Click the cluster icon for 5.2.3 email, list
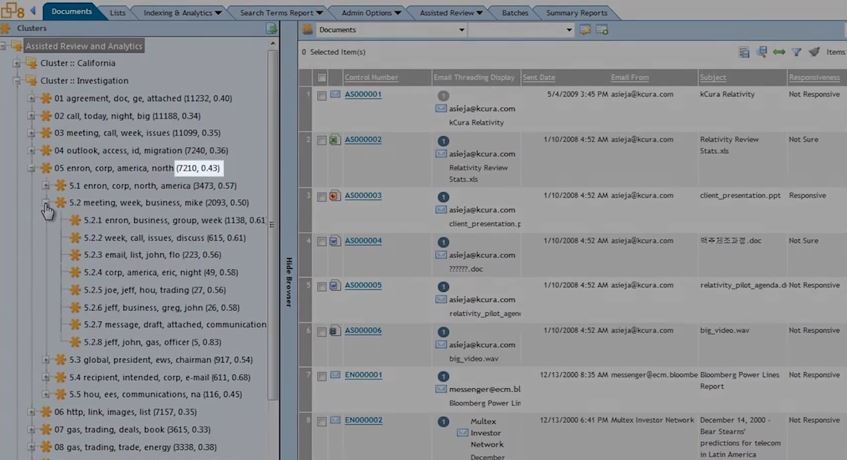 point(74,255)
